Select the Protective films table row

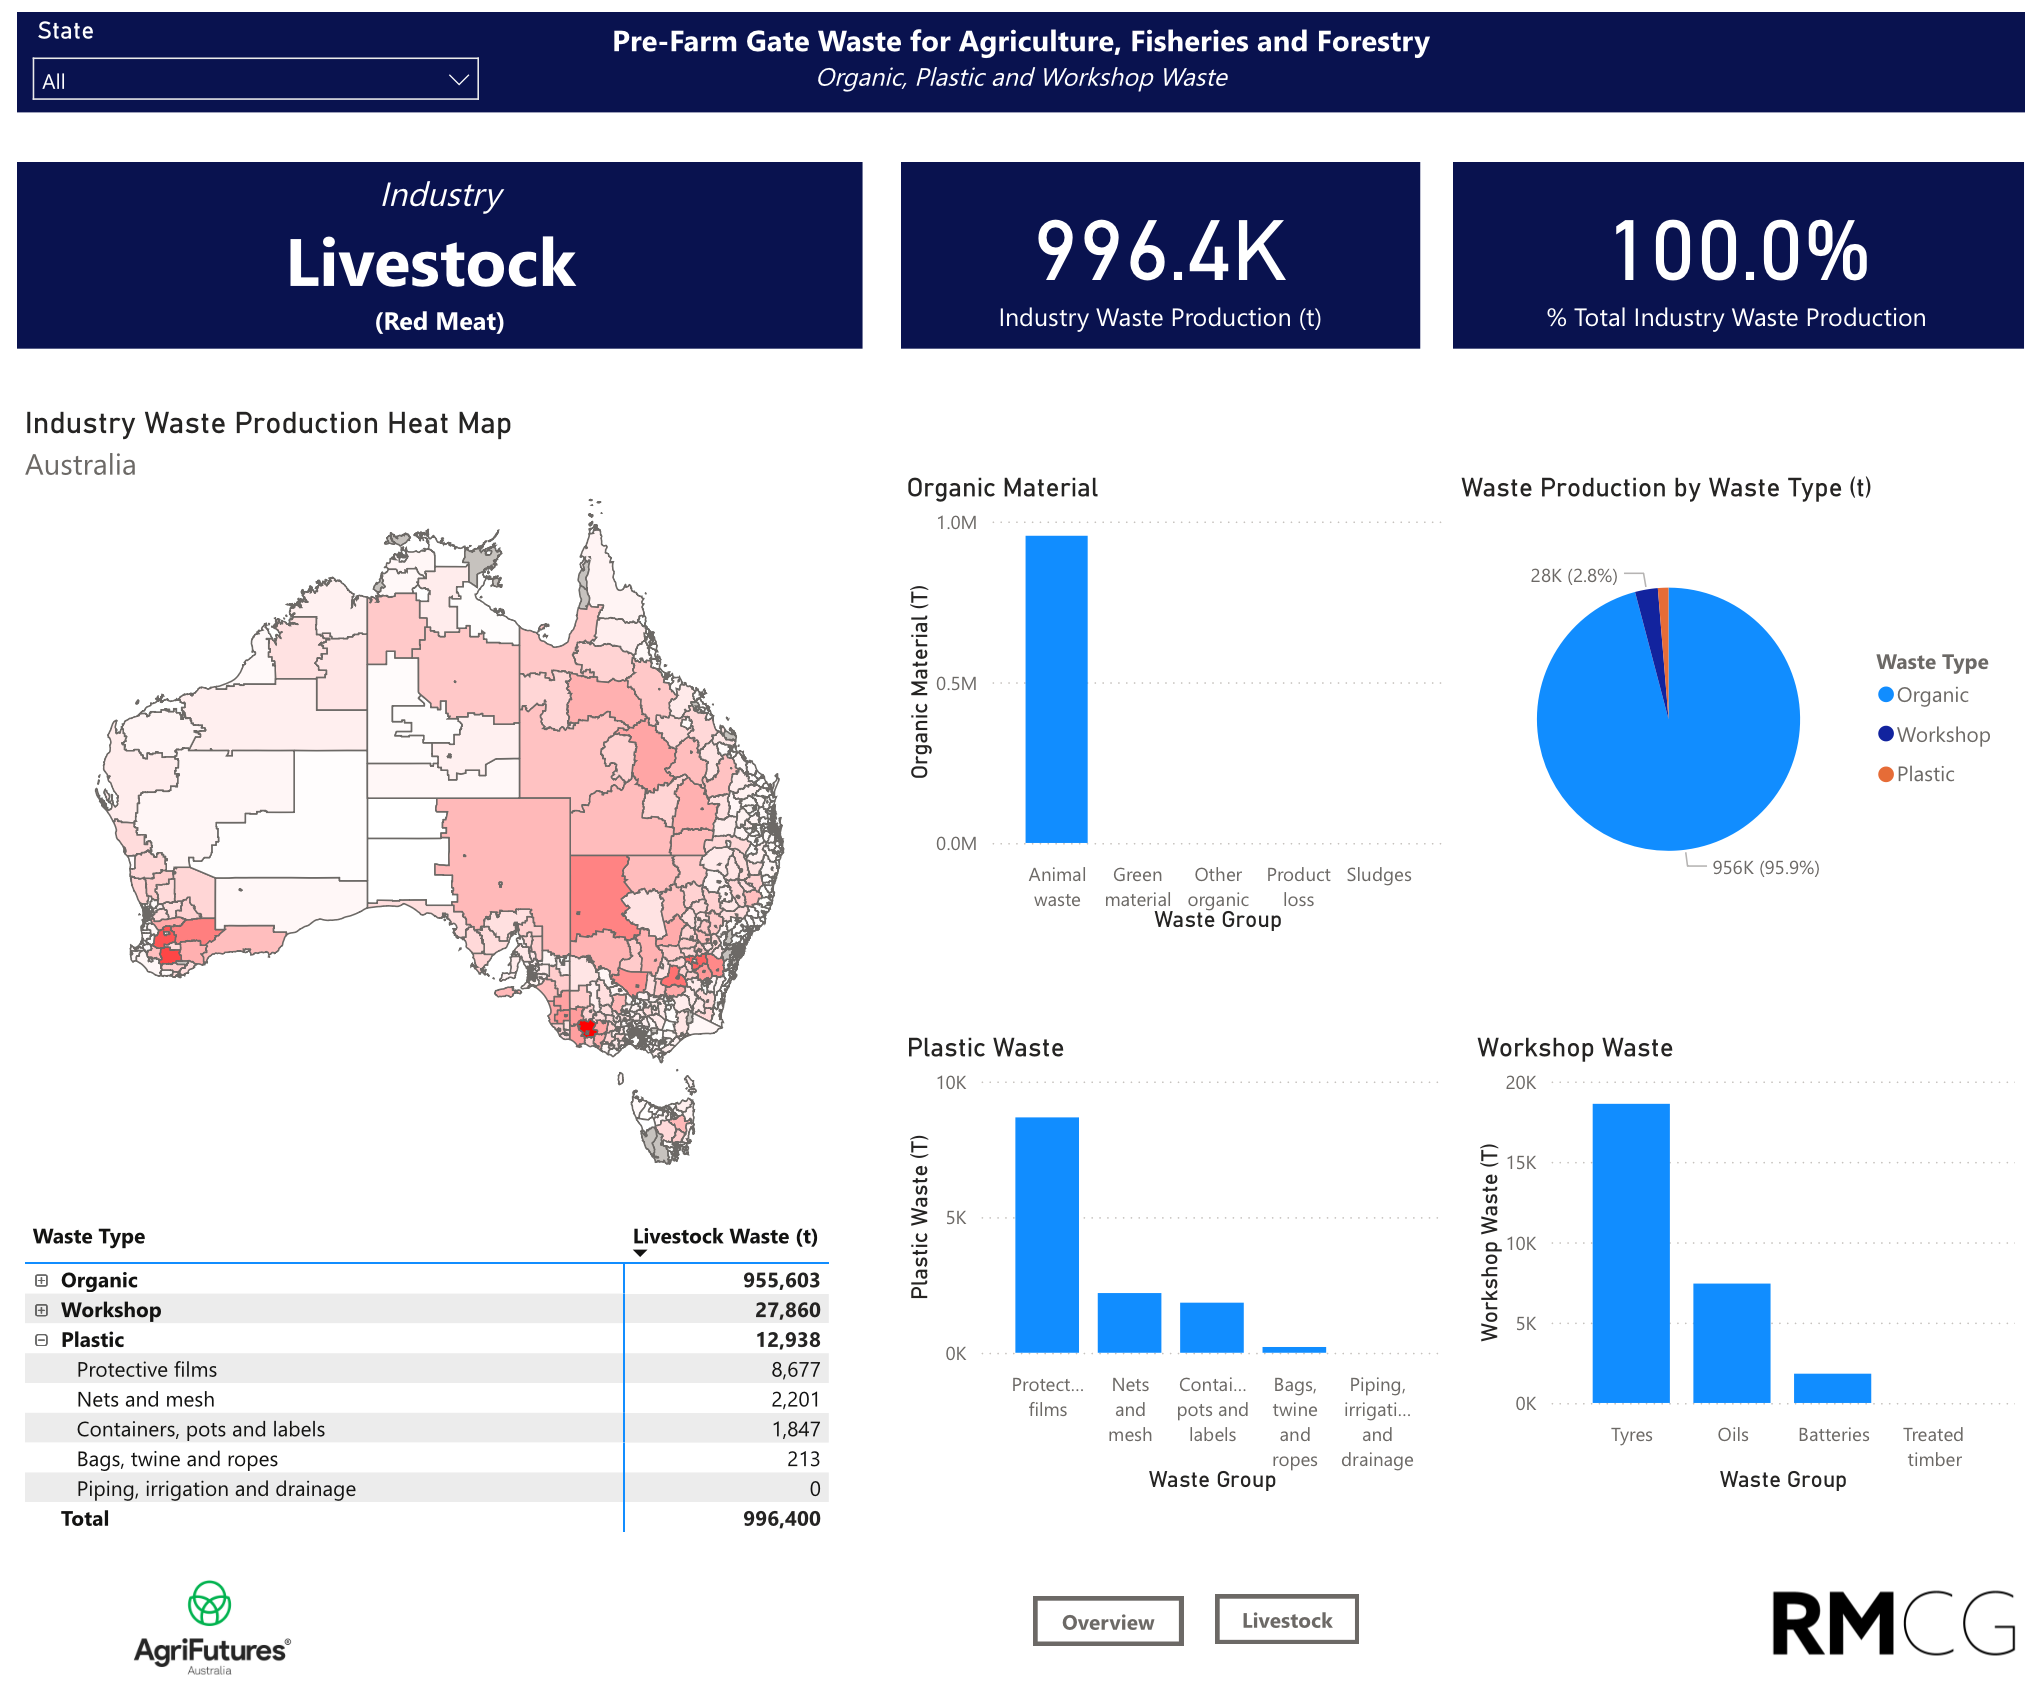[147, 1369]
